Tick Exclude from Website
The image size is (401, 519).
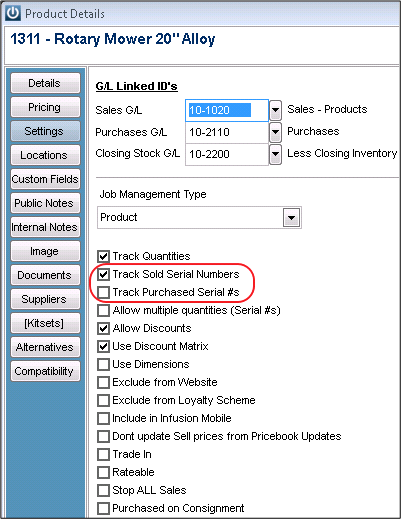pos(103,382)
